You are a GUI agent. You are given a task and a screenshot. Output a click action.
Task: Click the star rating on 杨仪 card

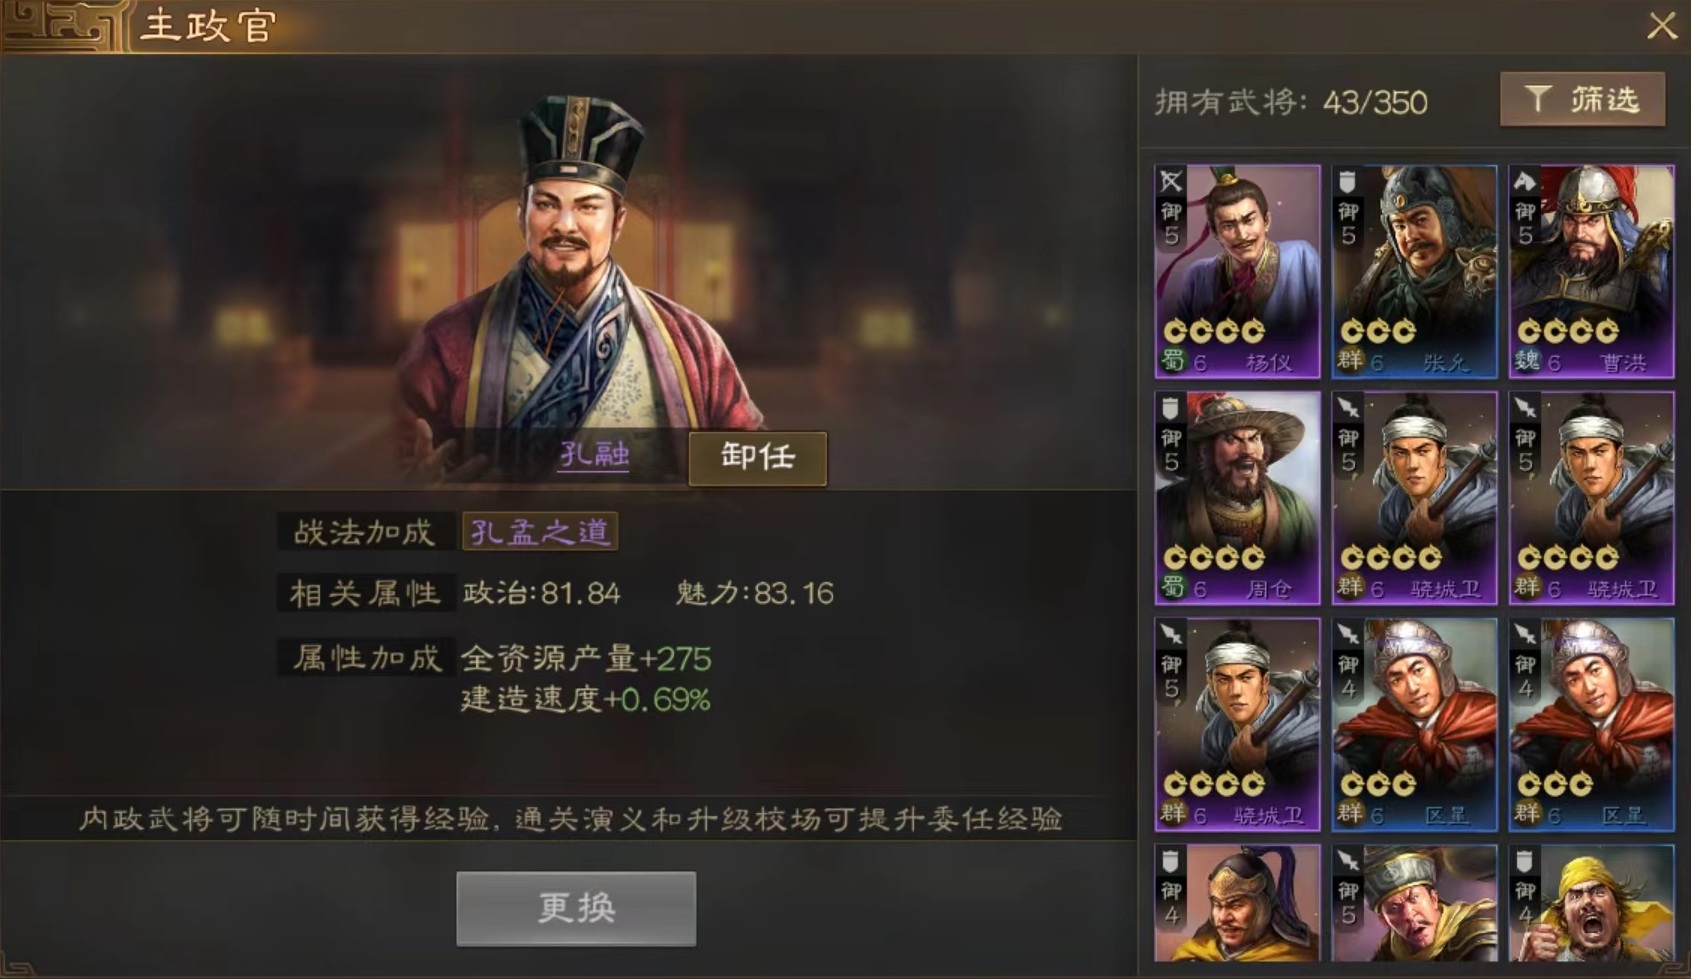click(1214, 330)
